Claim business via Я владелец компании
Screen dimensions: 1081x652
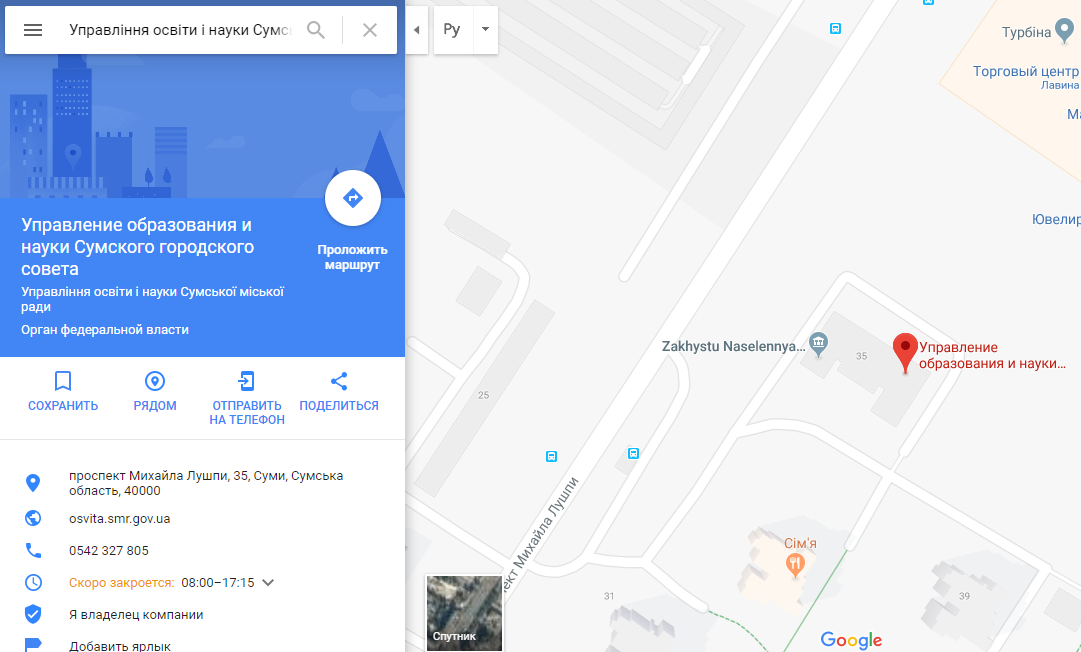[x=136, y=615]
